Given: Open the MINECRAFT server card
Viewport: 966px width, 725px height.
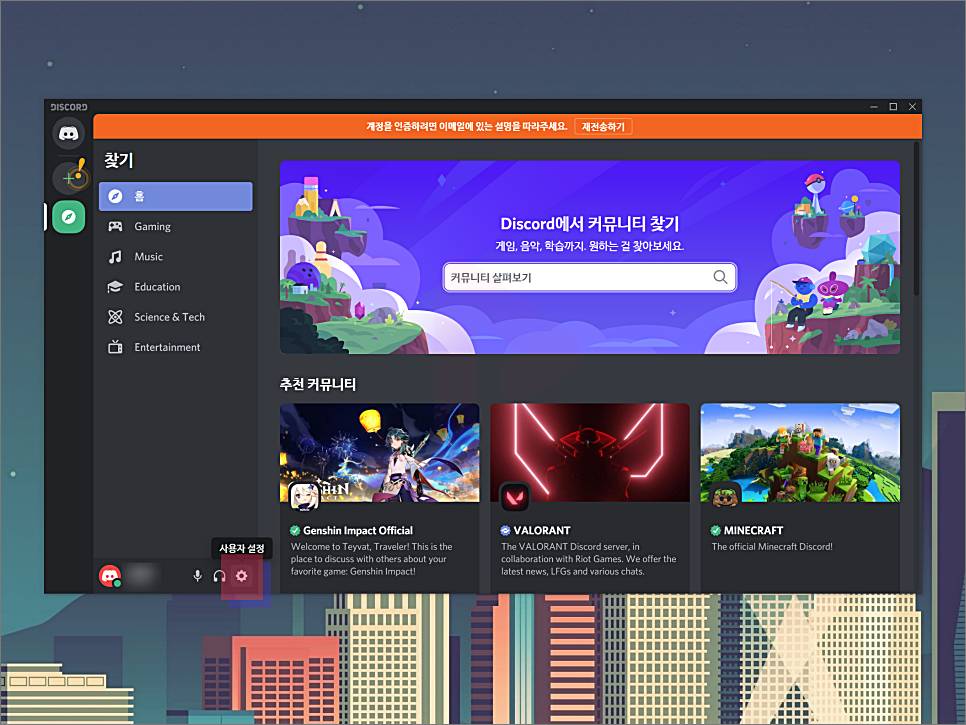Looking at the screenshot, I should tap(800, 498).
